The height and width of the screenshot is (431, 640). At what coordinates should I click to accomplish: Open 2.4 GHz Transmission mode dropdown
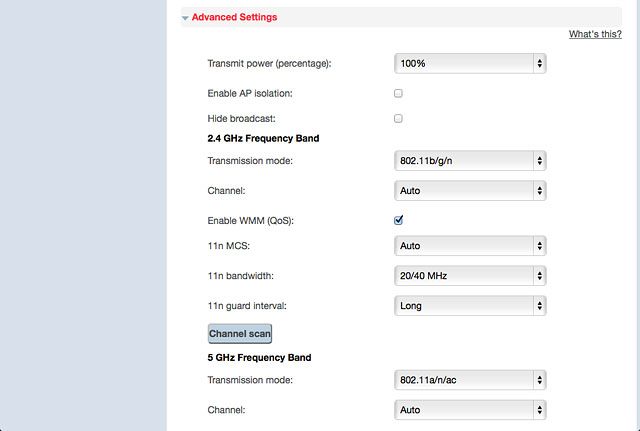click(x=470, y=161)
